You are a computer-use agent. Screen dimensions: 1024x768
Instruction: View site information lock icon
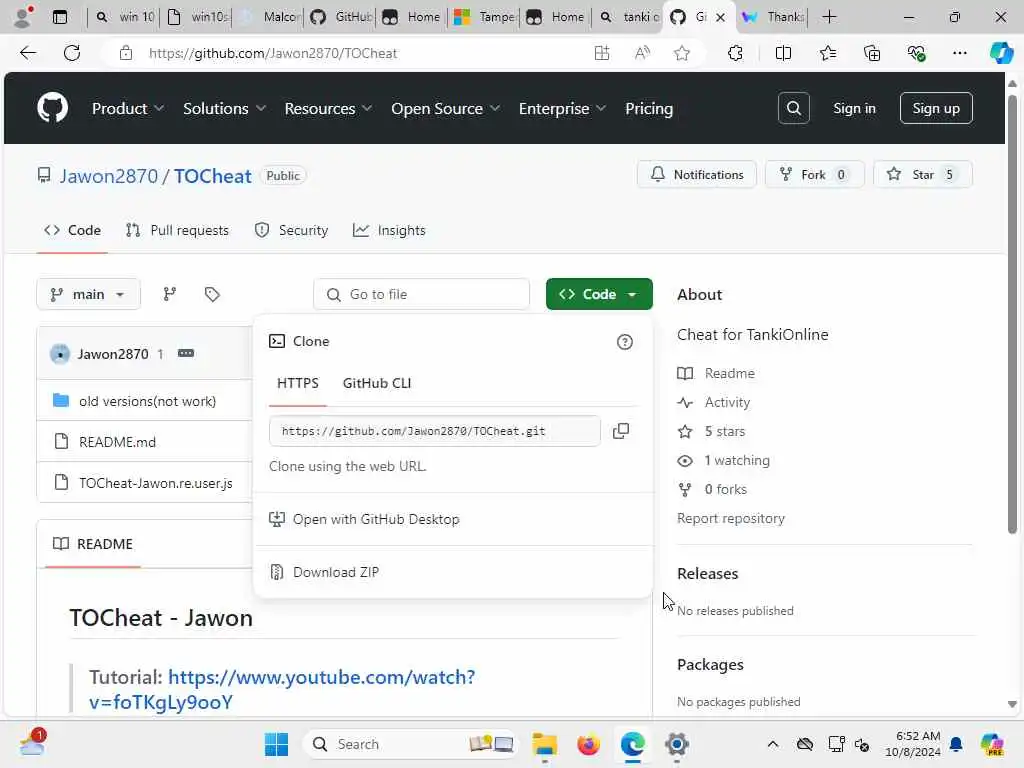click(x=126, y=53)
